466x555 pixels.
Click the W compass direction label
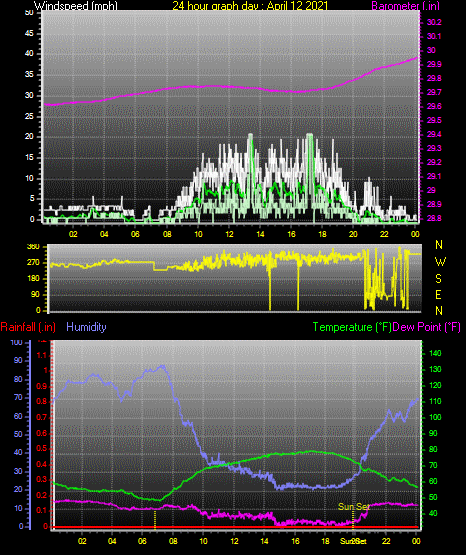(440, 262)
